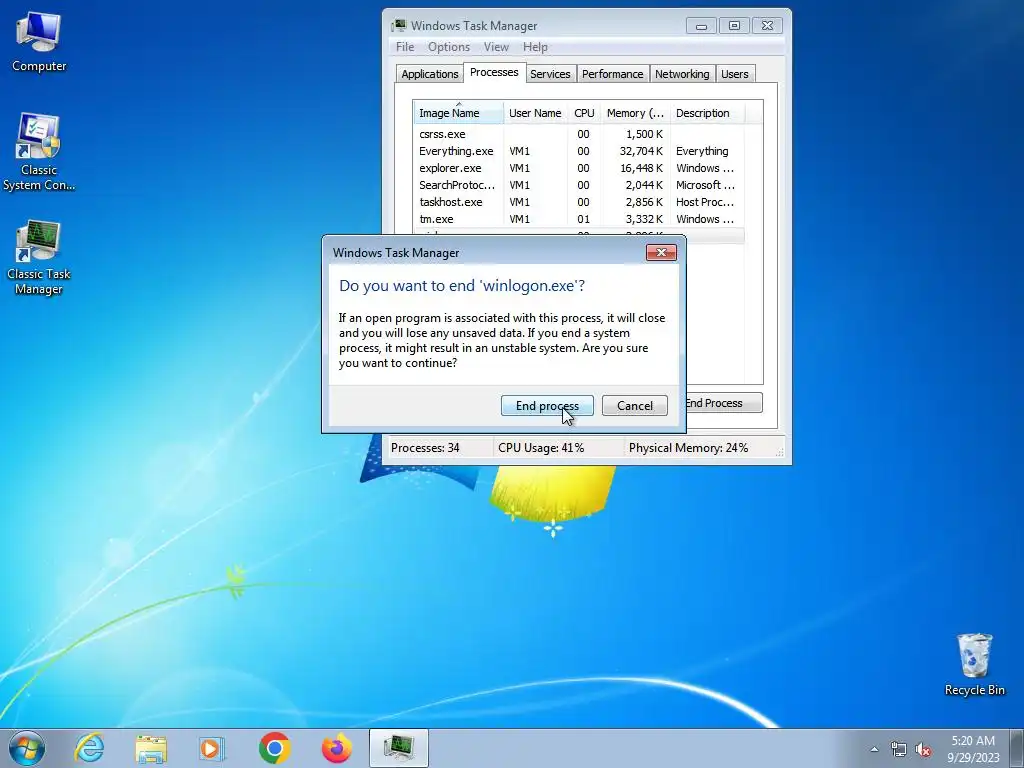Switch to the Networking tab
The height and width of the screenshot is (768, 1024).
click(x=682, y=74)
